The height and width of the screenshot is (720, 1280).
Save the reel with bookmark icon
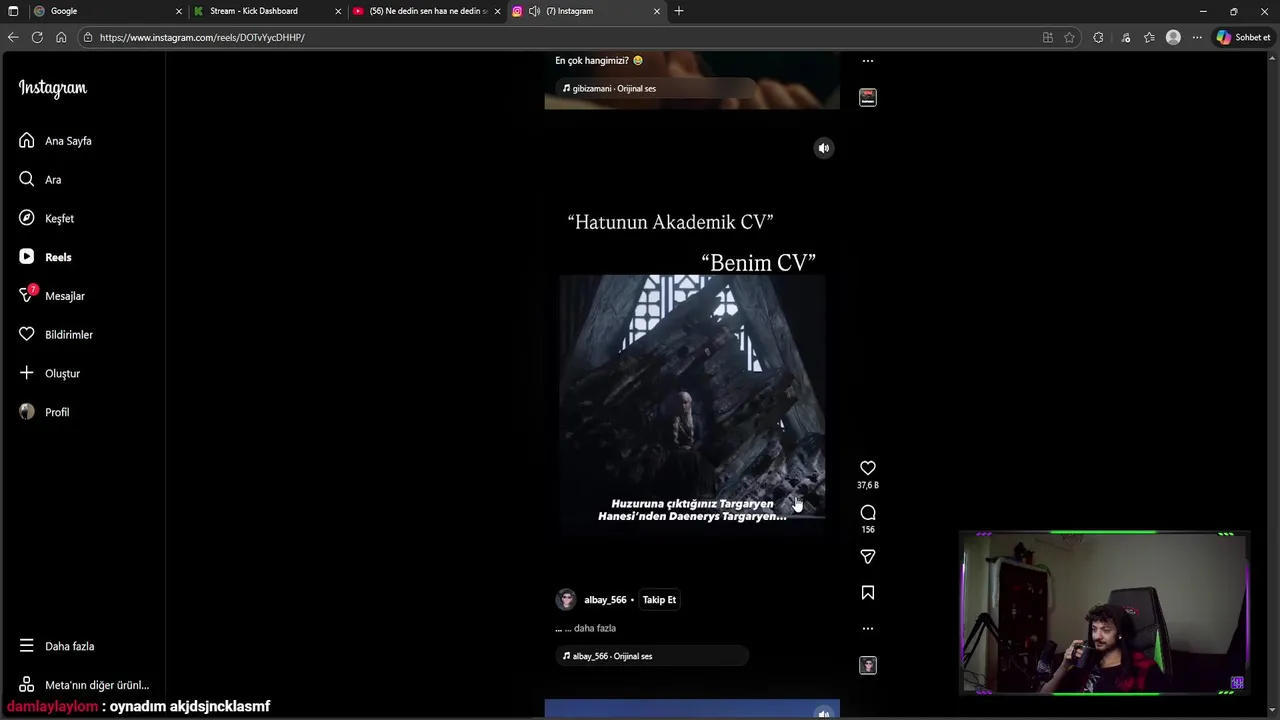[x=868, y=593]
